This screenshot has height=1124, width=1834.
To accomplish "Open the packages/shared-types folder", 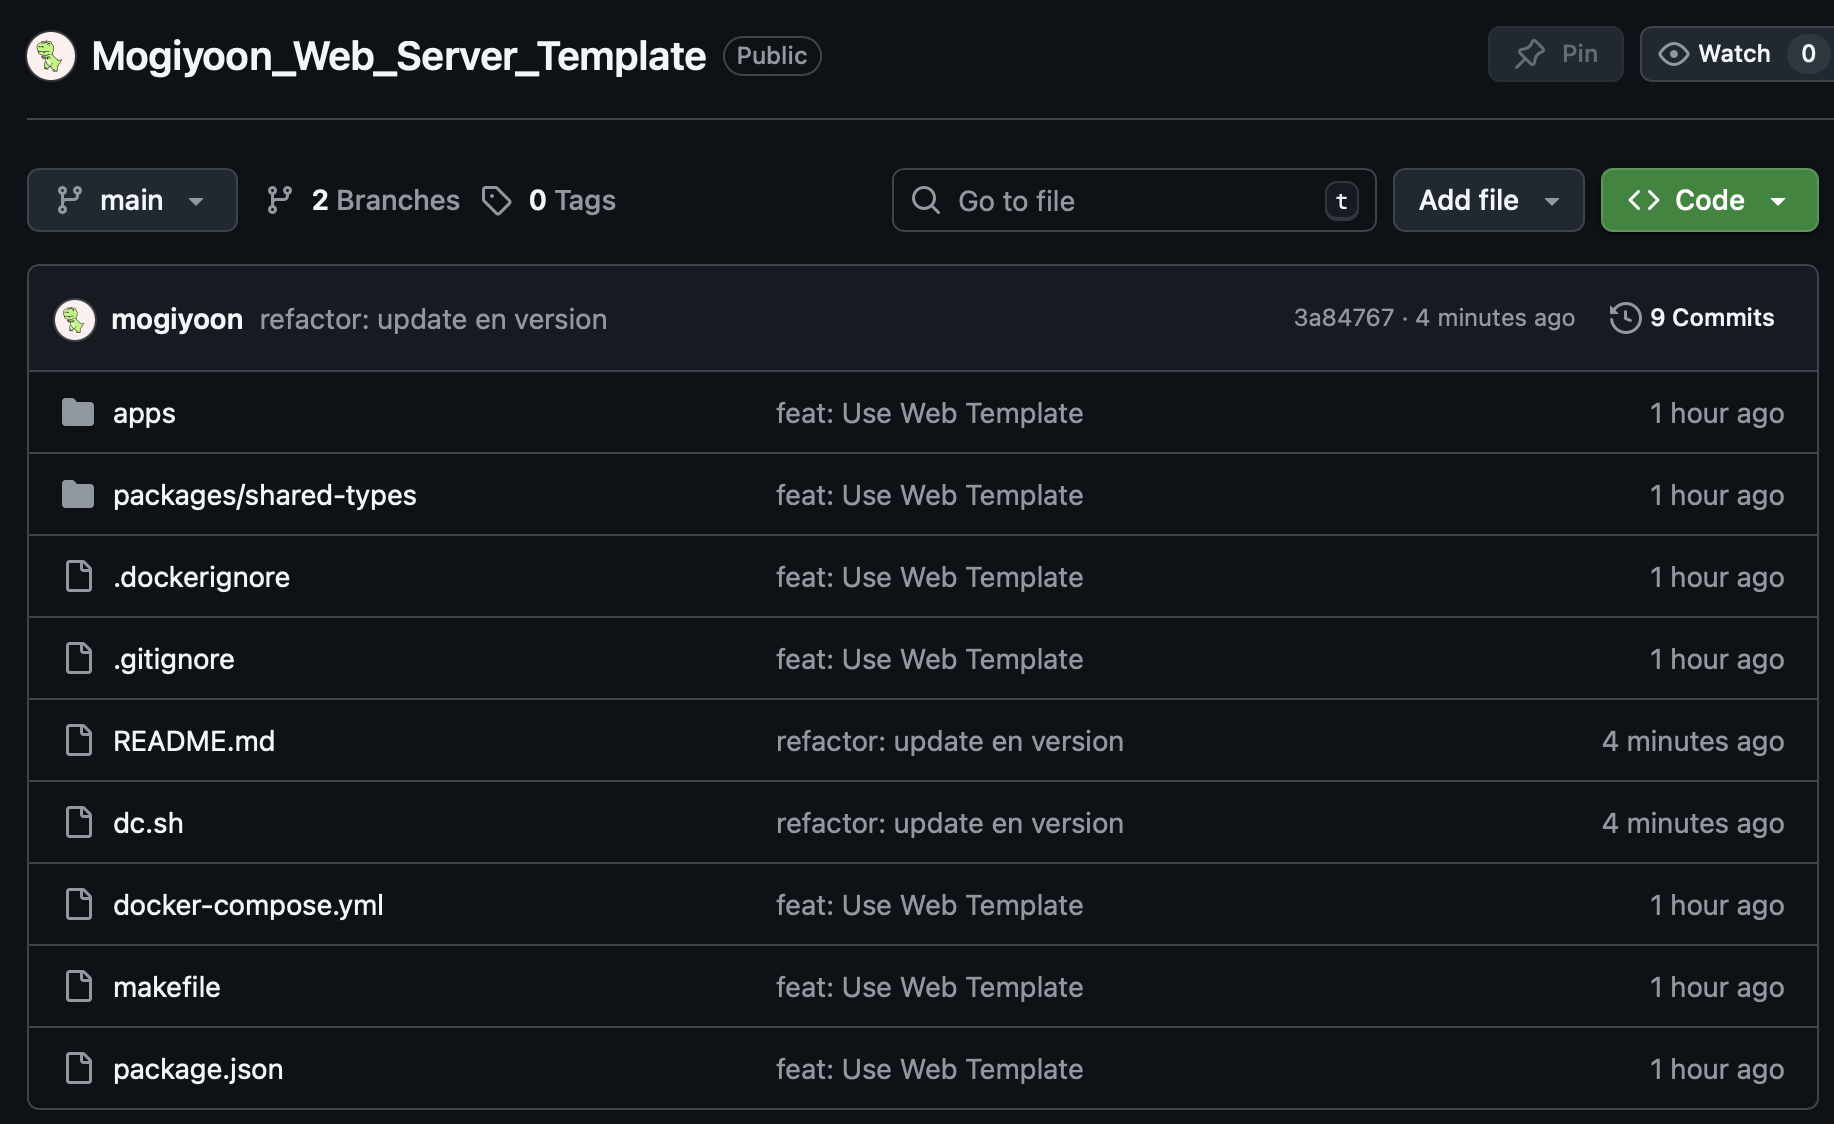I will tap(265, 495).
